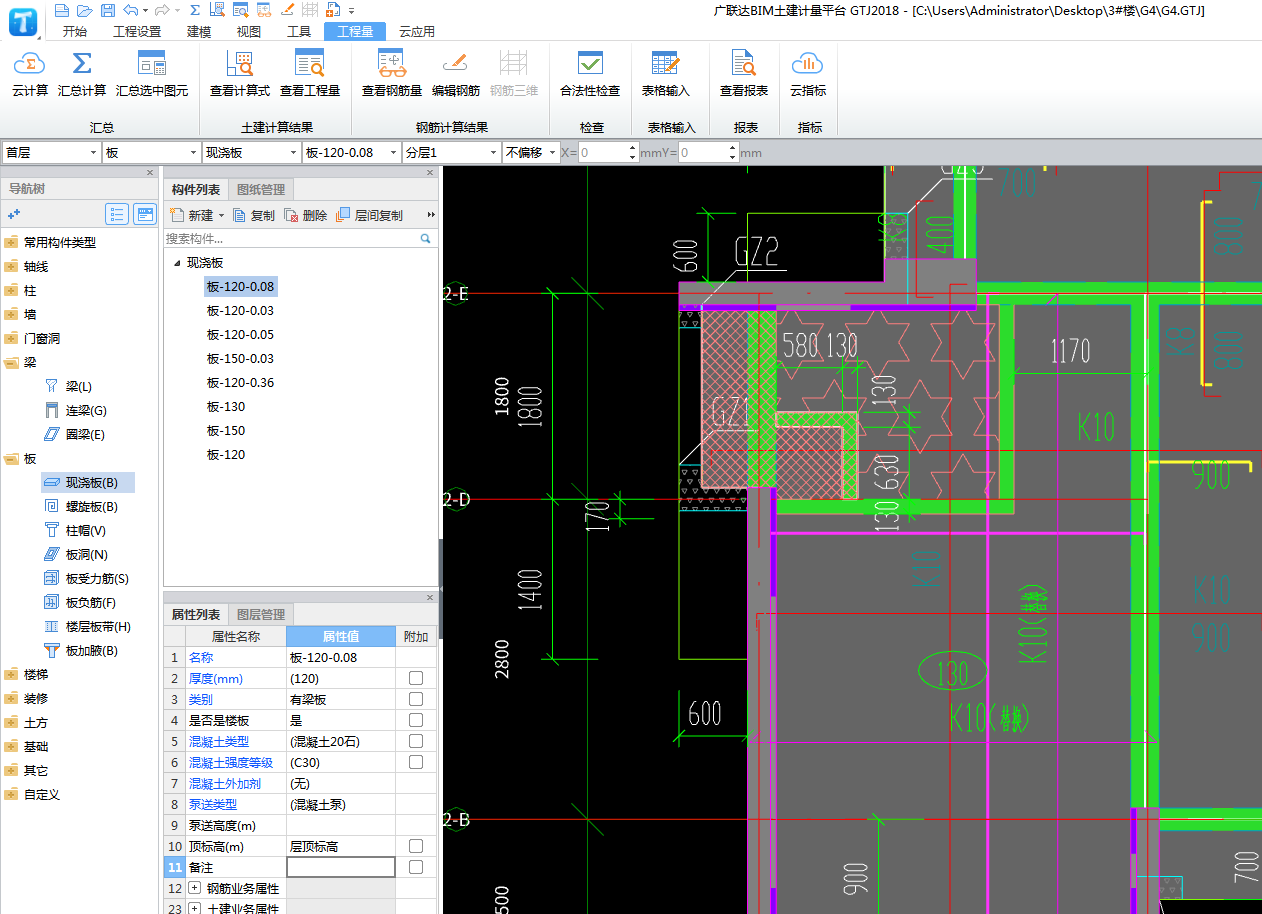The image size is (1262, 914).
Task: Open 查看工程量 view quantities
Action: [310, 76]
